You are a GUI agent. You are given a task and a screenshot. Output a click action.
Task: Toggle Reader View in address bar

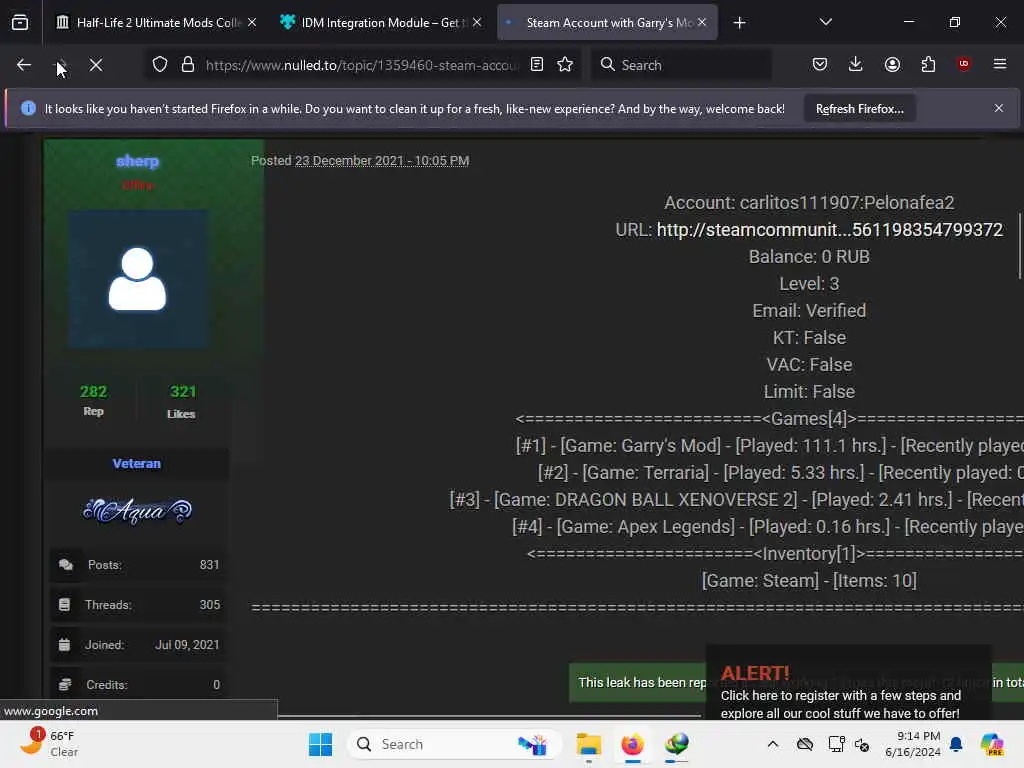coord(537,65)
